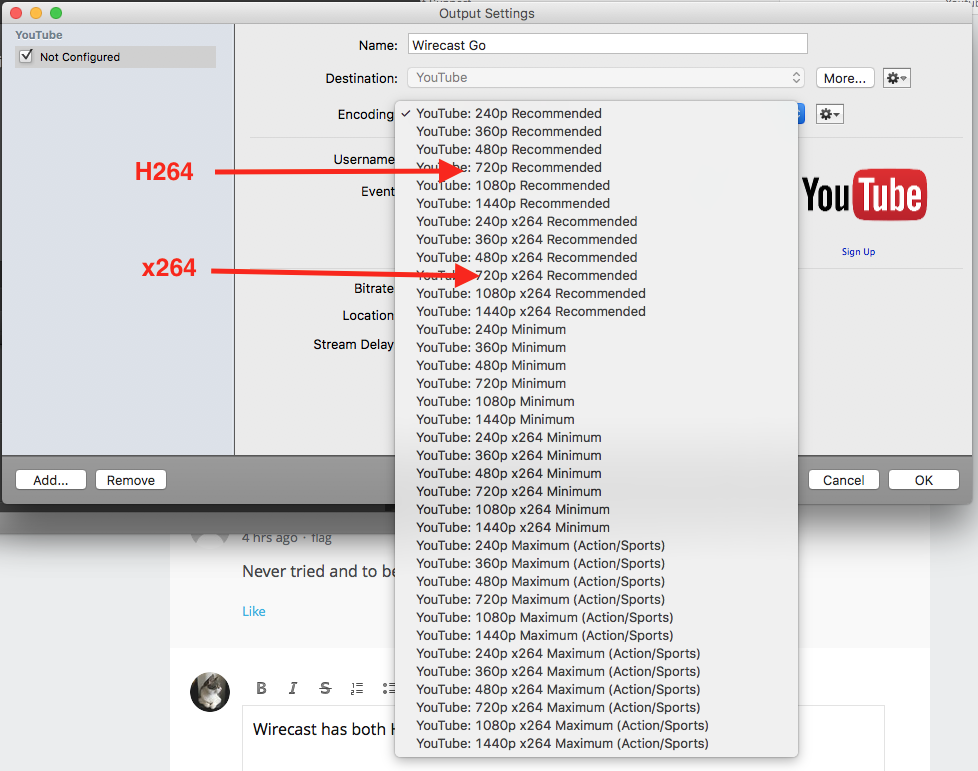The width and height of the screenshot is (978, 771).
Task: Select YouTube: 360p Recommended
Action: pos(596,132)
